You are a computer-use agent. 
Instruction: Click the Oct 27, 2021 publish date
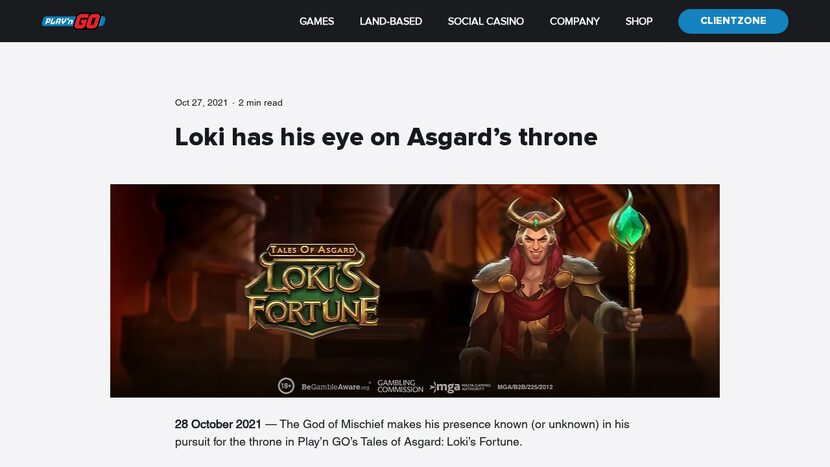[201, 103]
